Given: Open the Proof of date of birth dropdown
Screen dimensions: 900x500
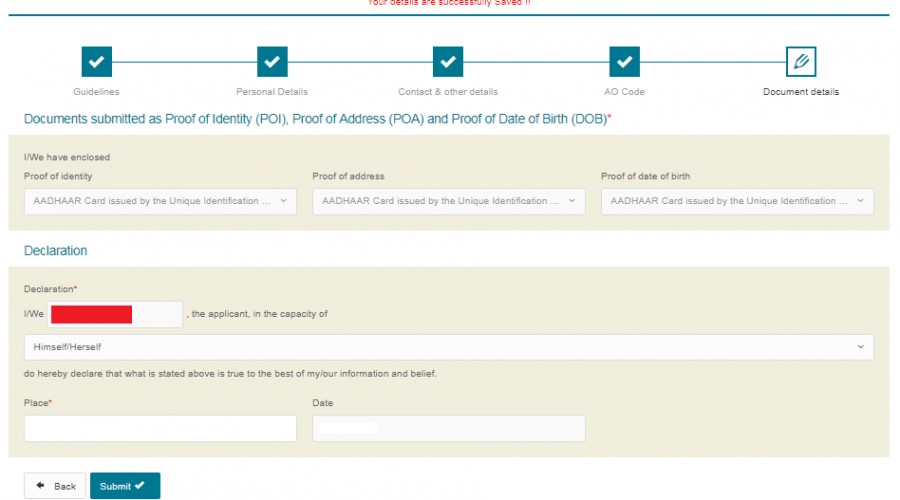Looking at the screenshot, I should pos(738,201).
